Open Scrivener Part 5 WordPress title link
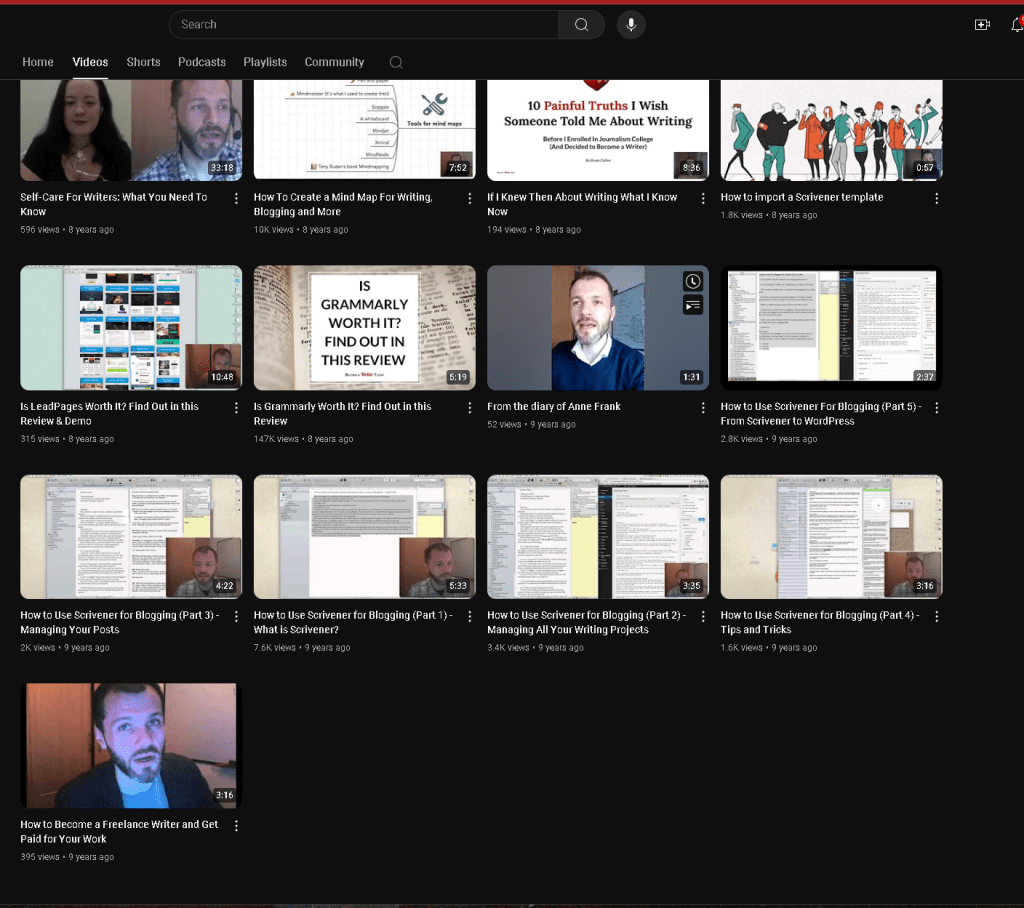 pos(821,413)
